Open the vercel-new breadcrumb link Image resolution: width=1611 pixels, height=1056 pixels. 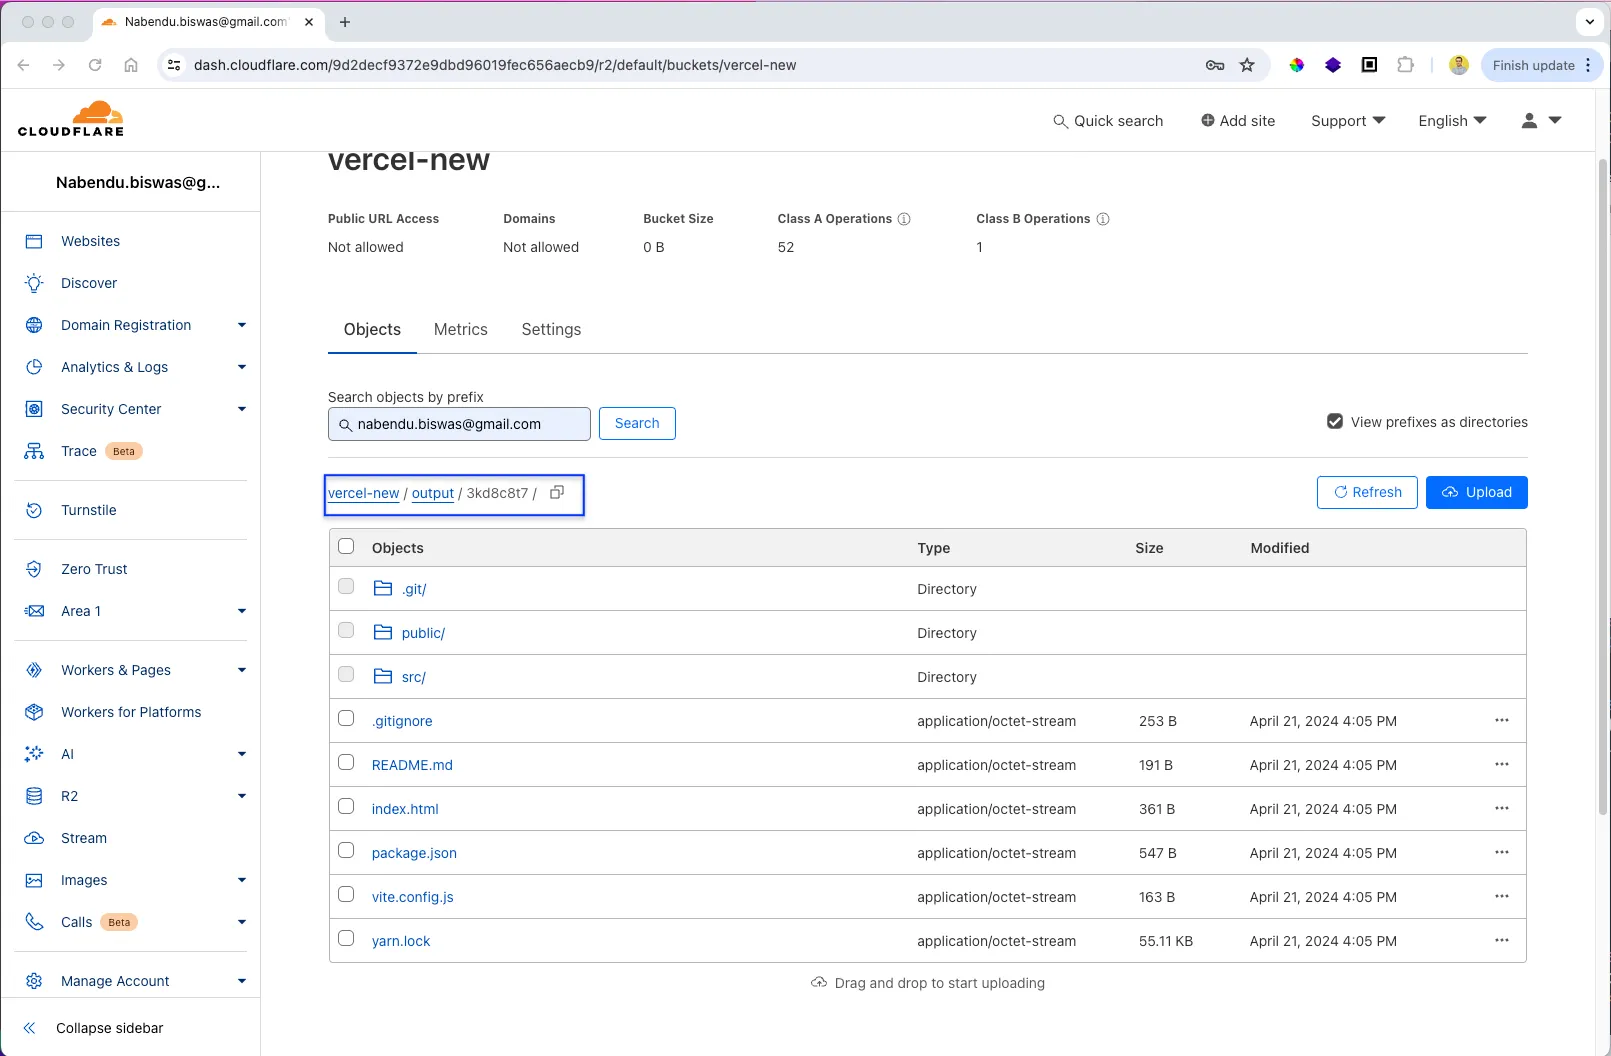coord(364,493)
